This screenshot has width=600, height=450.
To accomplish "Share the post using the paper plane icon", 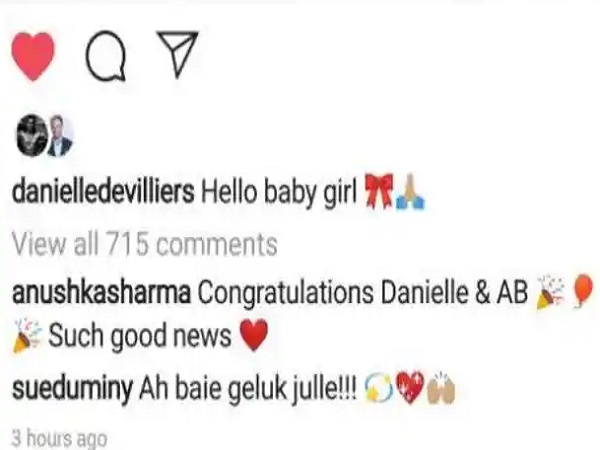I will click(178, 54).
